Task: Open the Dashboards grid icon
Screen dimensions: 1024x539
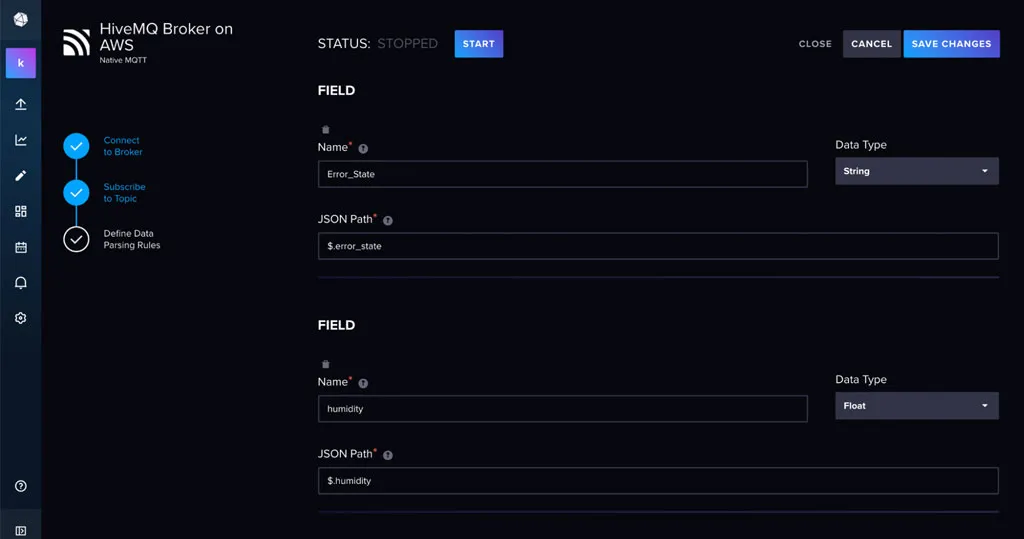Action: point(21,211)
